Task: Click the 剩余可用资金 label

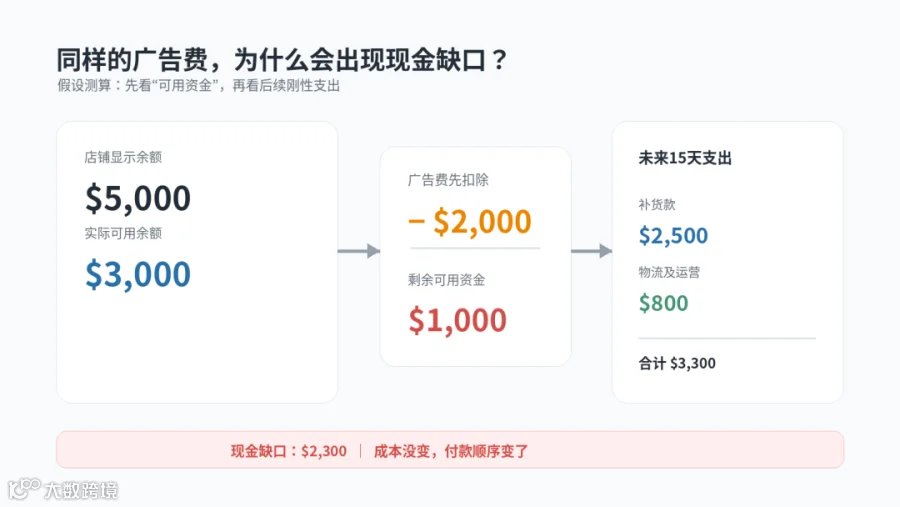Action: tap(447, 280)
